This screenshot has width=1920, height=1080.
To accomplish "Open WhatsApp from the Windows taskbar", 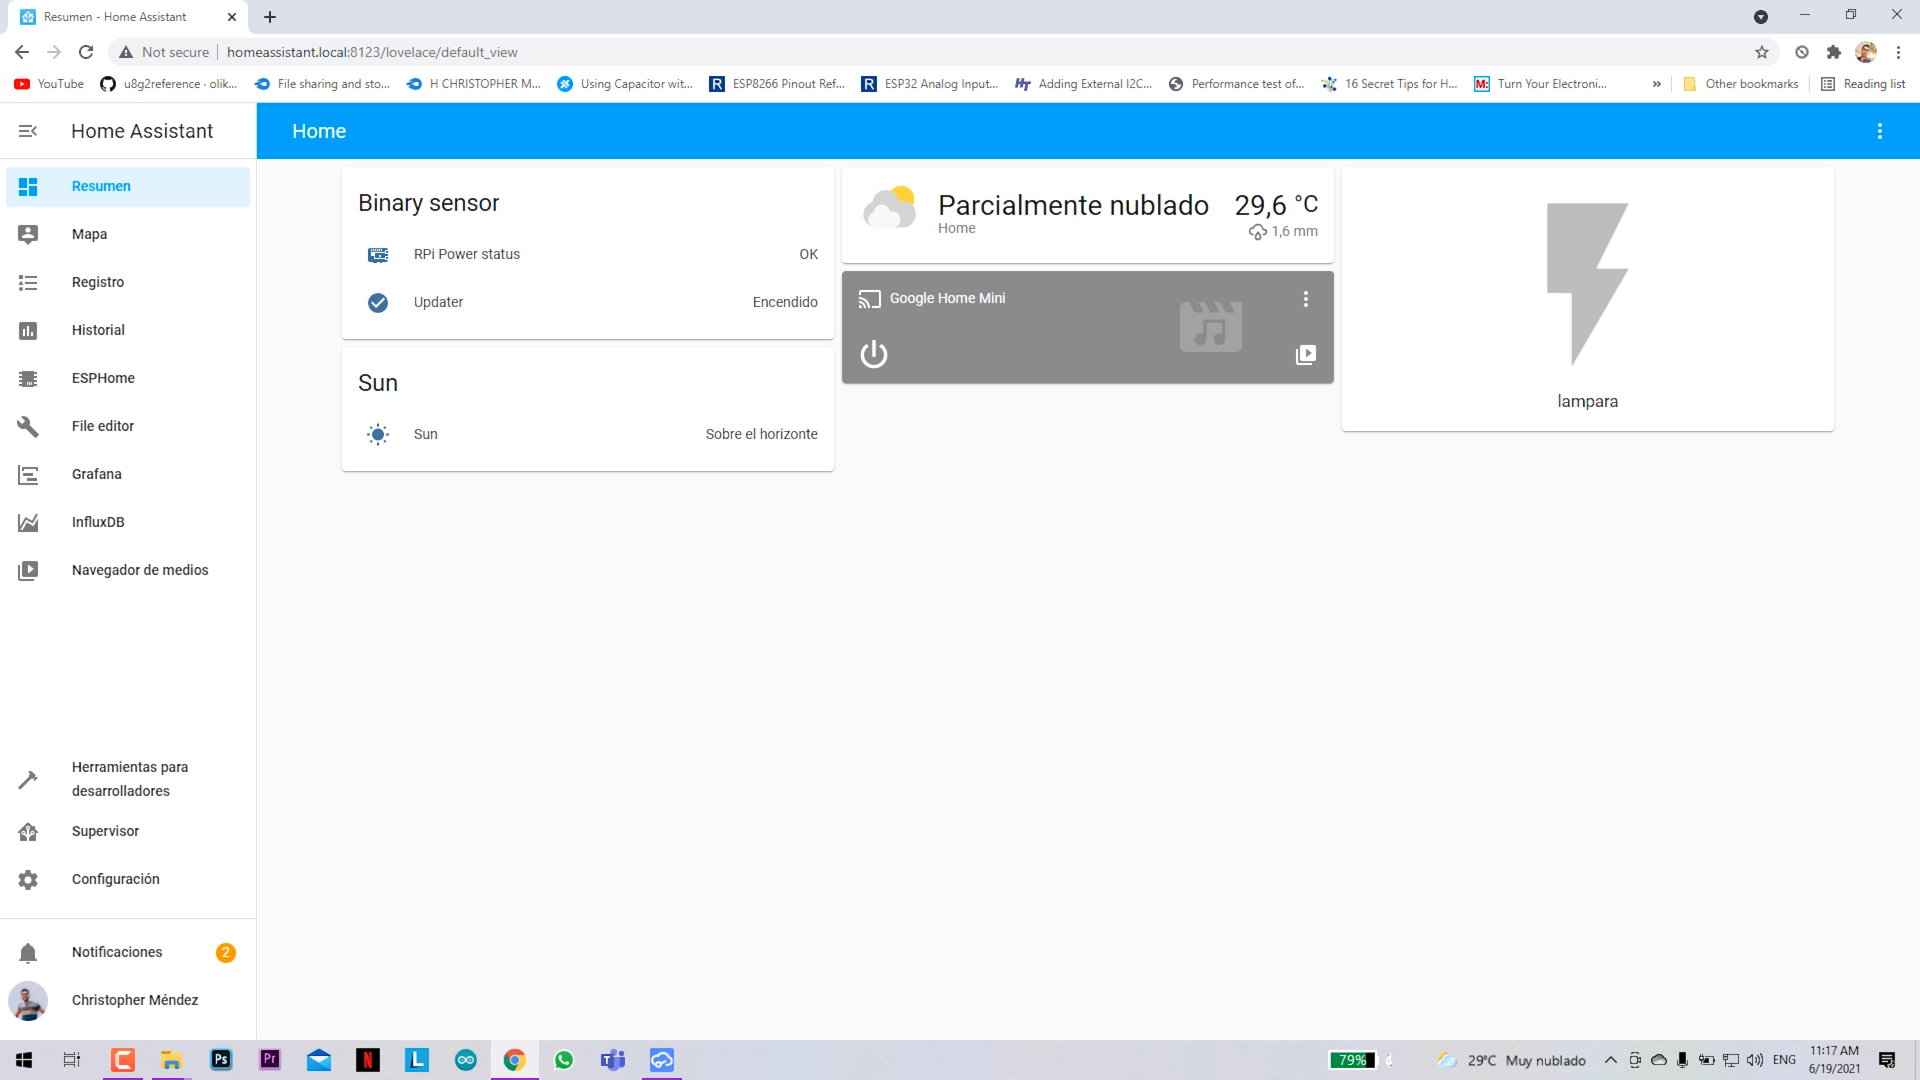I will click(564, 1060).
